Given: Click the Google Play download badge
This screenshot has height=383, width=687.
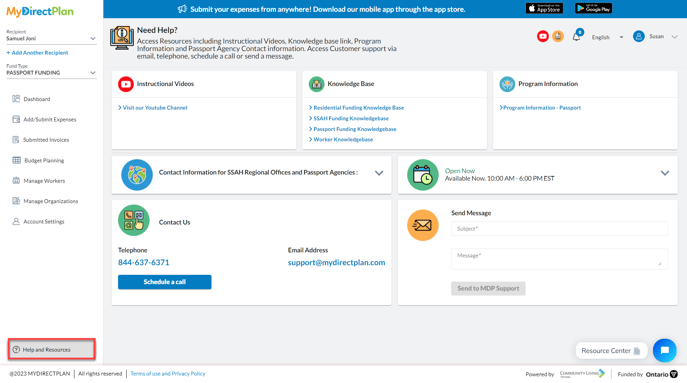Looking at the screenshot, I should 593,8.
